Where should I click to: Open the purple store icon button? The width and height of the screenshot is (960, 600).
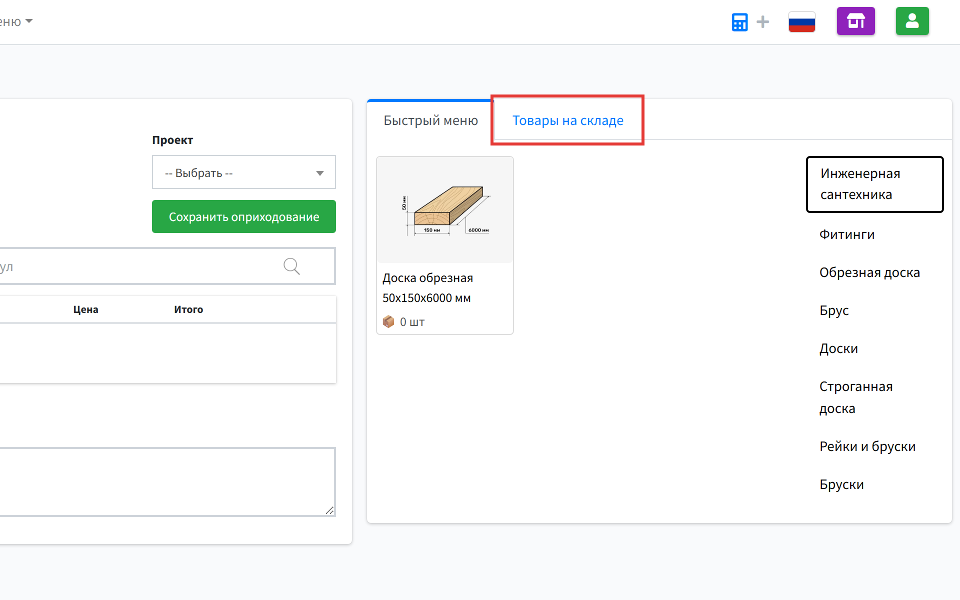pos(855,21)
